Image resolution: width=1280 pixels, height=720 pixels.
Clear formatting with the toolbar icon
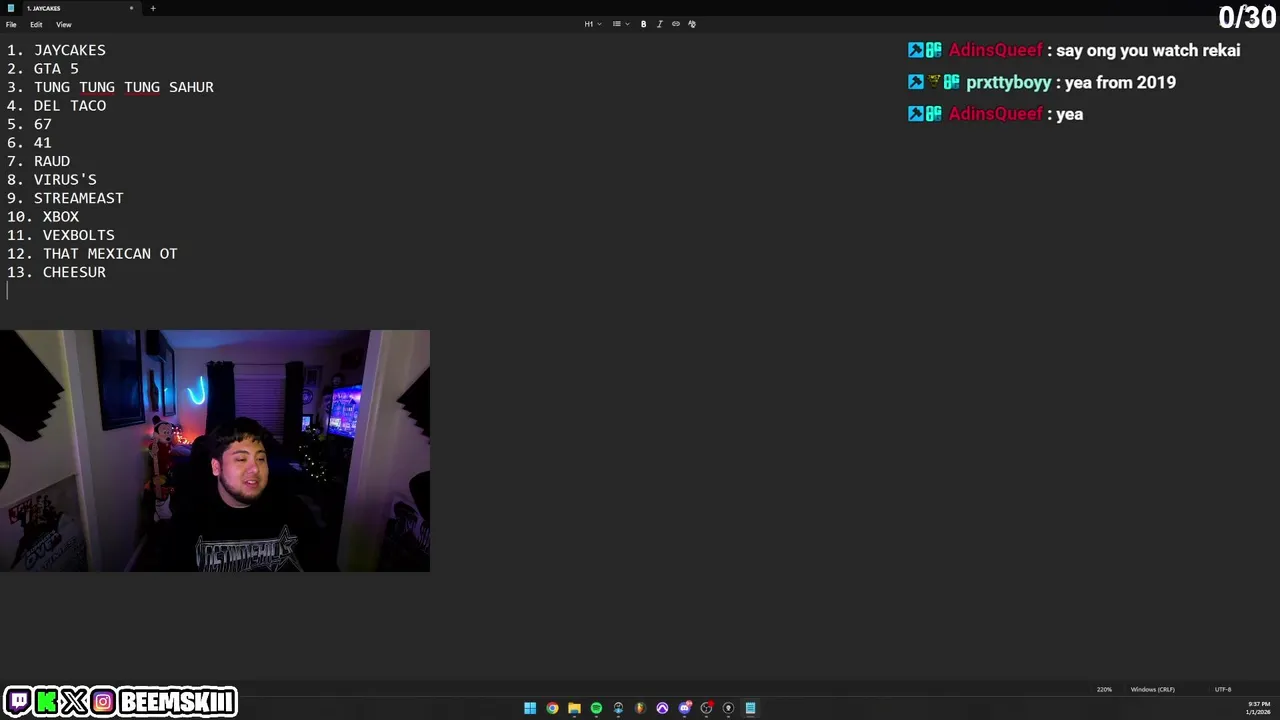[x=692, y=24]
